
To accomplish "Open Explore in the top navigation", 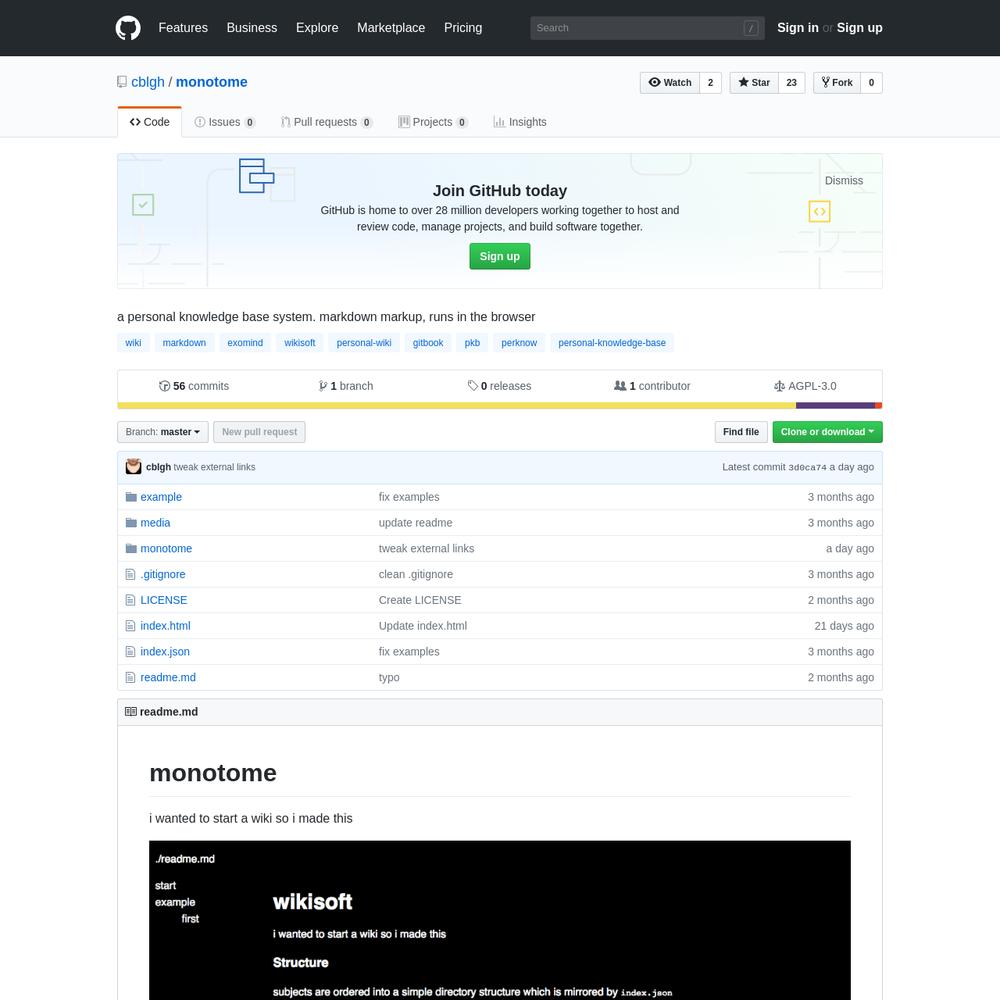I will (317, 28).
